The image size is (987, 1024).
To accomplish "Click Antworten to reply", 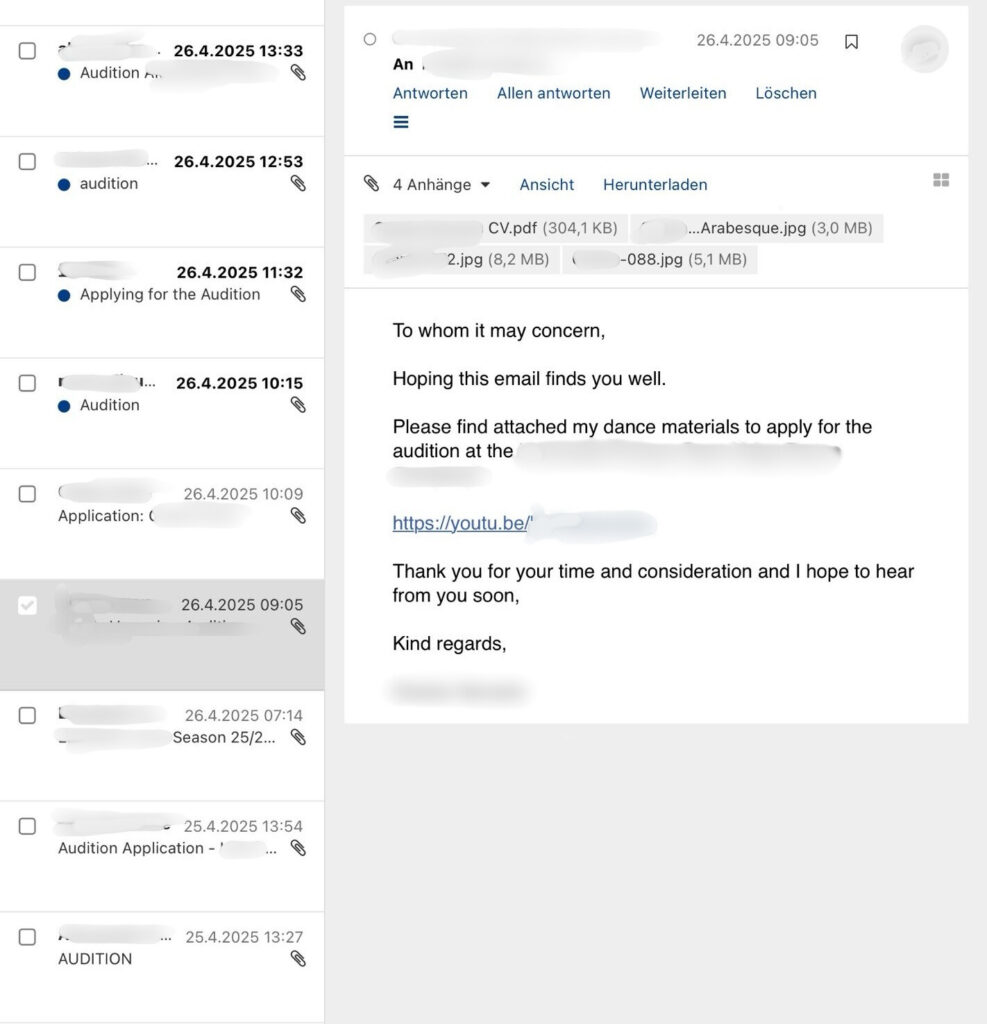I will 430,93.
